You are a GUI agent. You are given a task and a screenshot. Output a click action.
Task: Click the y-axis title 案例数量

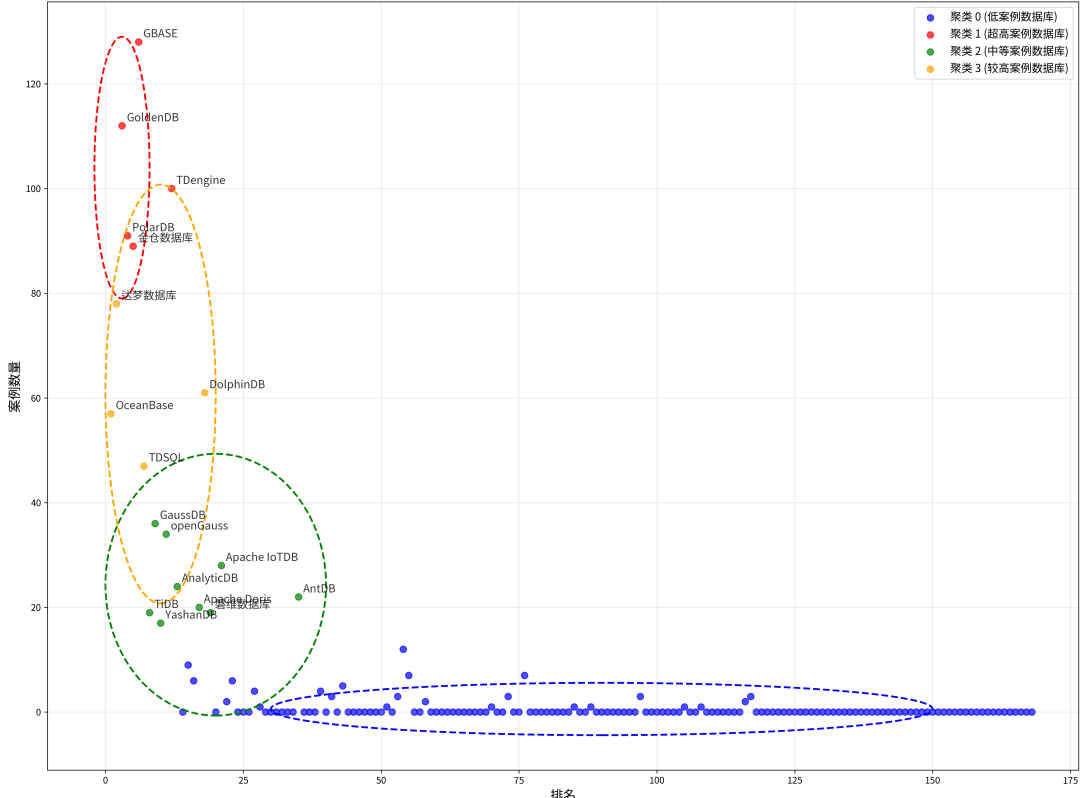click(x=14, y=387)
